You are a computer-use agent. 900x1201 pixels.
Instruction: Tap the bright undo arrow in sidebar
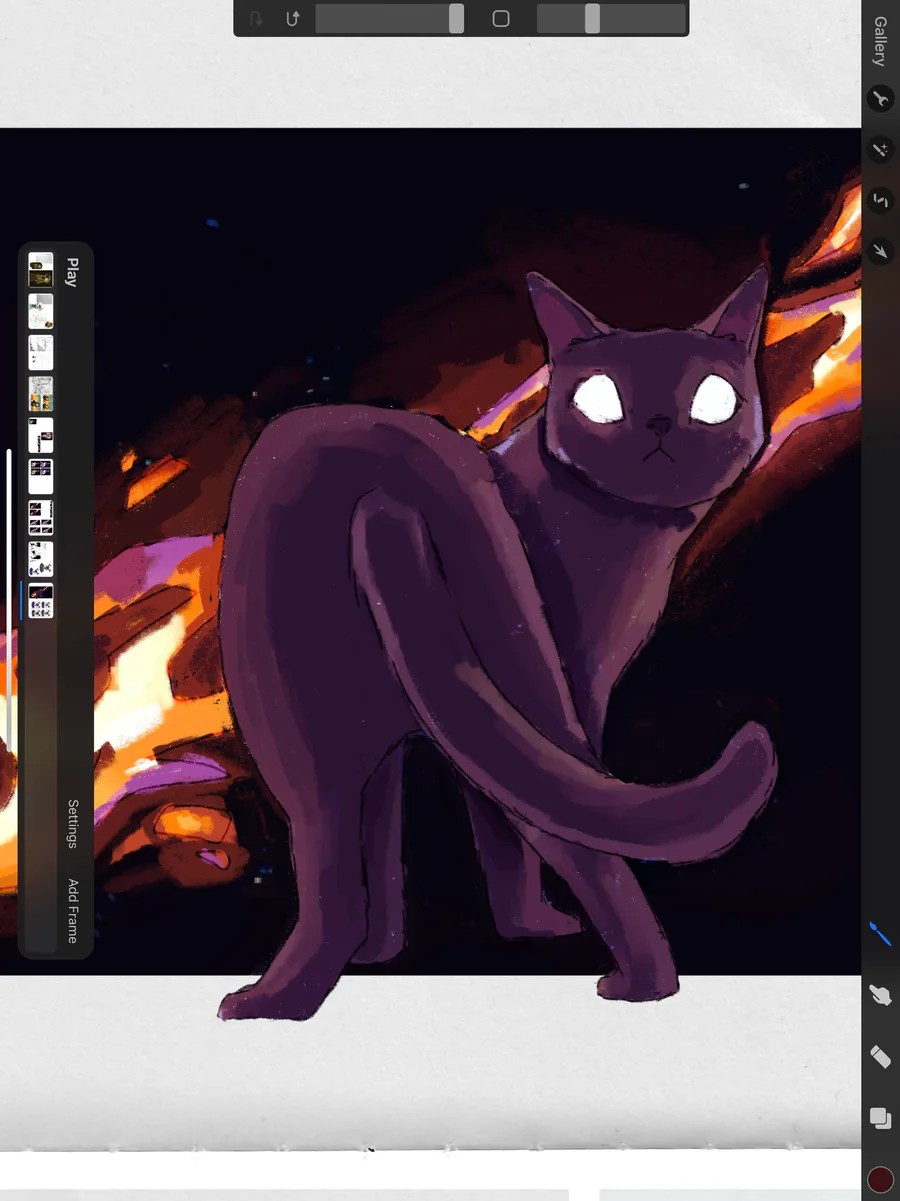coord(293,19)
